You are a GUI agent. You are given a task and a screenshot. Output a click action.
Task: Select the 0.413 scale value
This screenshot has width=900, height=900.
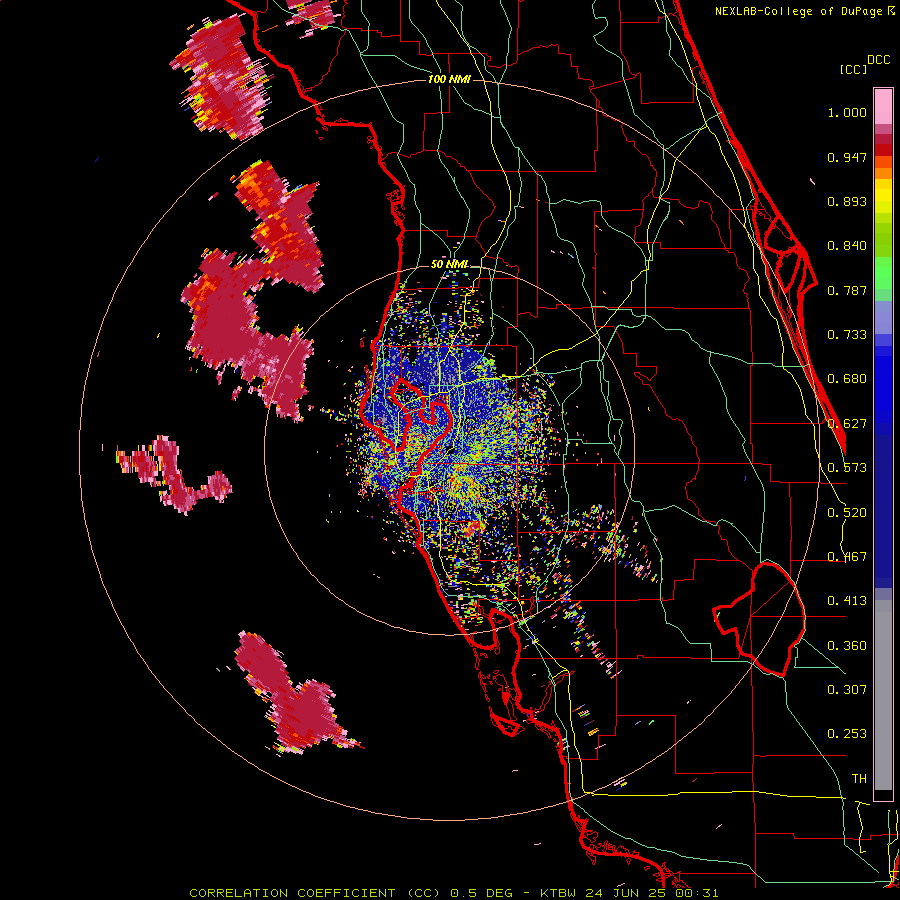click(x=847, y=601)
